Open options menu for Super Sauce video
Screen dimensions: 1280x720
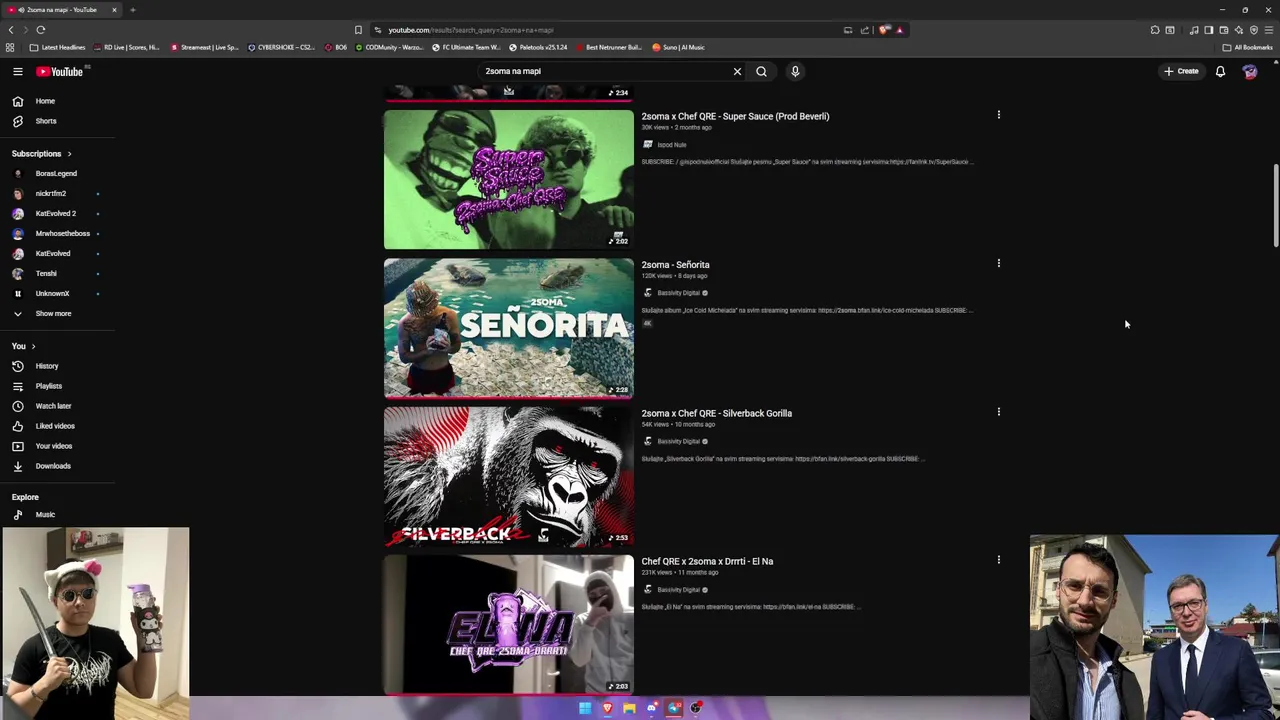point(998,115)
